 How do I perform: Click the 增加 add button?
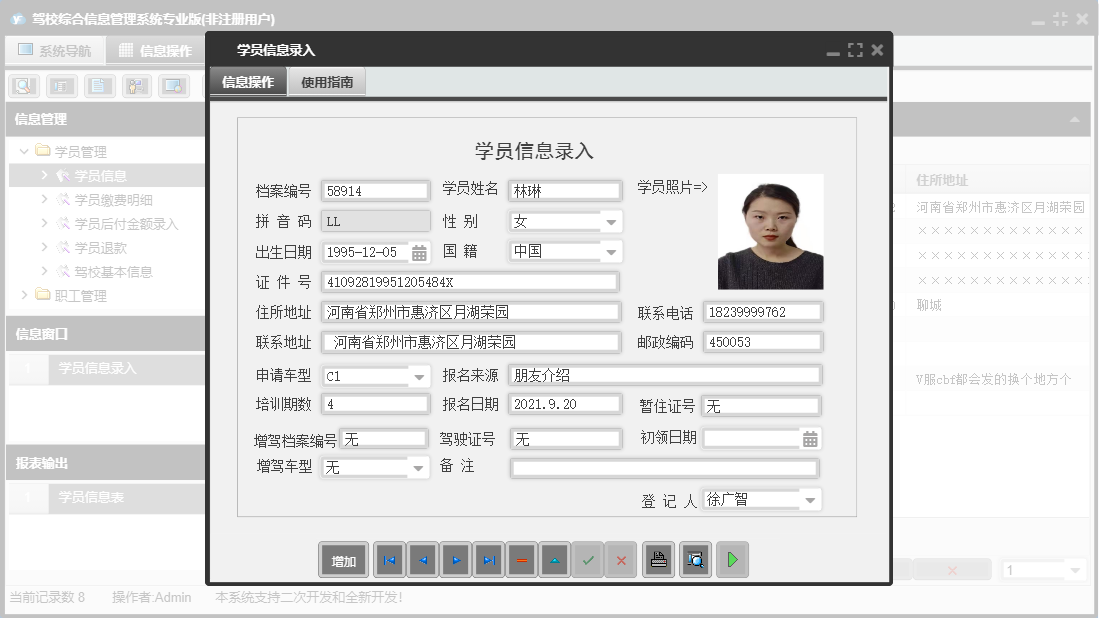pos(343,560)
